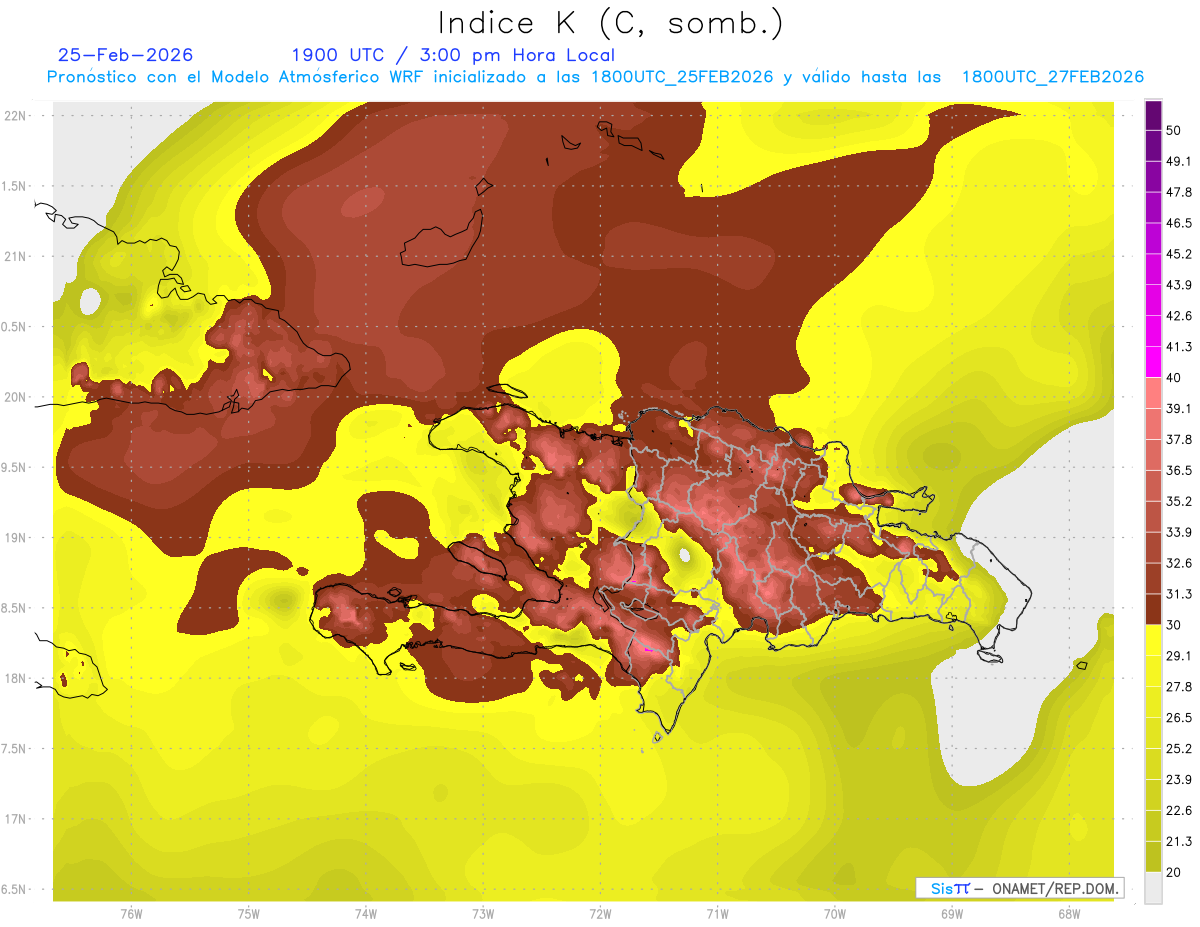This screenshot has width=1200, height=927.
Task: Click the 30 value on the color legend
Action: [1173, 624]
